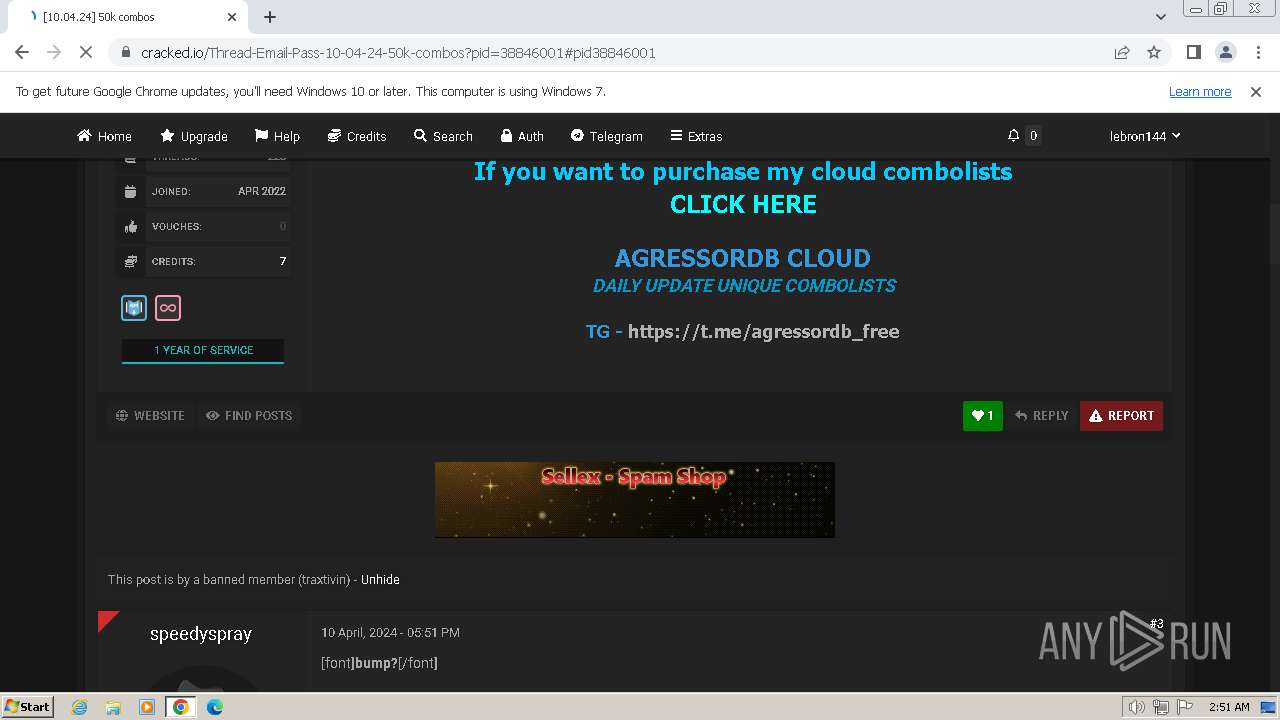This screenshot has height=720, width=1280.
Task: Close the 50k combos tab
Action: pos(232,17)
